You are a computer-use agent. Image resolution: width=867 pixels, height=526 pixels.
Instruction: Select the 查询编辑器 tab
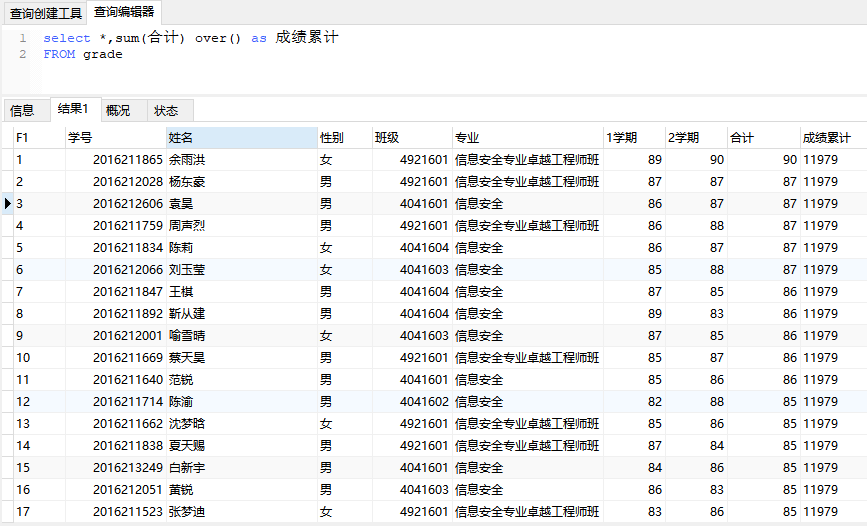click(x=124, y=12)
